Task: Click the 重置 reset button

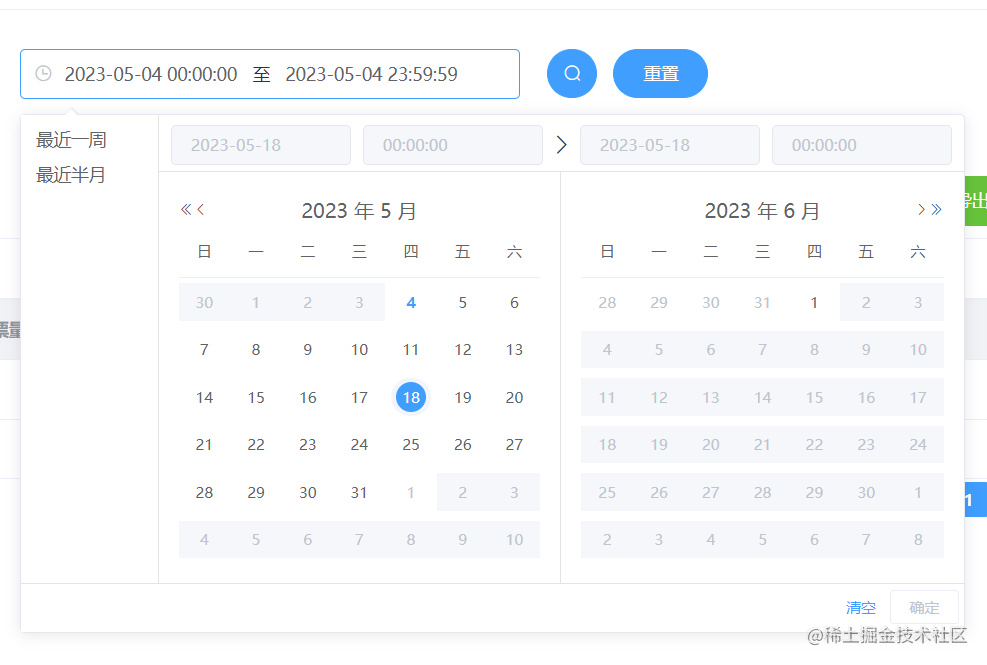Action: point(660,73)
